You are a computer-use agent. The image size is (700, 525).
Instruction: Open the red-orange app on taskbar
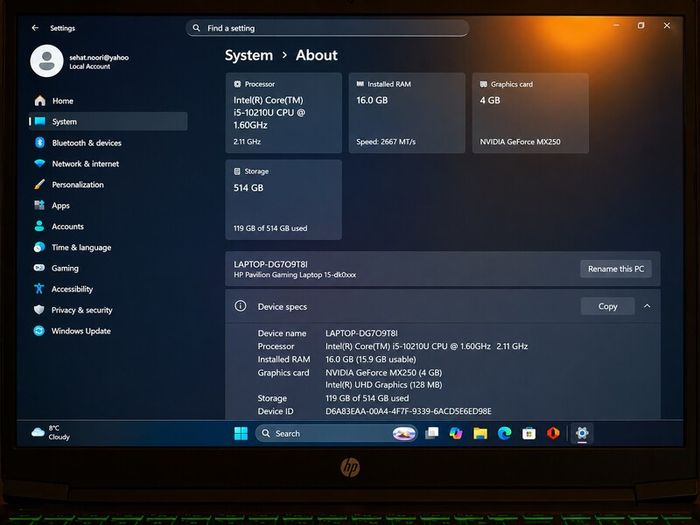[x=553, y=433]
